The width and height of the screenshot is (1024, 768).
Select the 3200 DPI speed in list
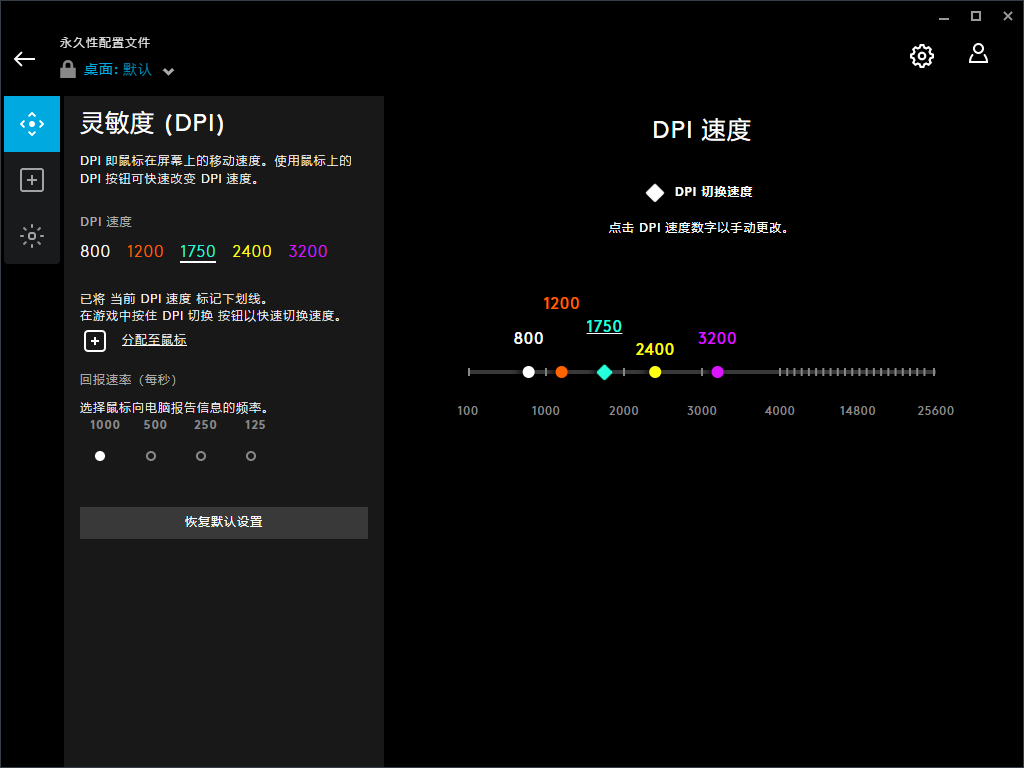tap(308, 251)
